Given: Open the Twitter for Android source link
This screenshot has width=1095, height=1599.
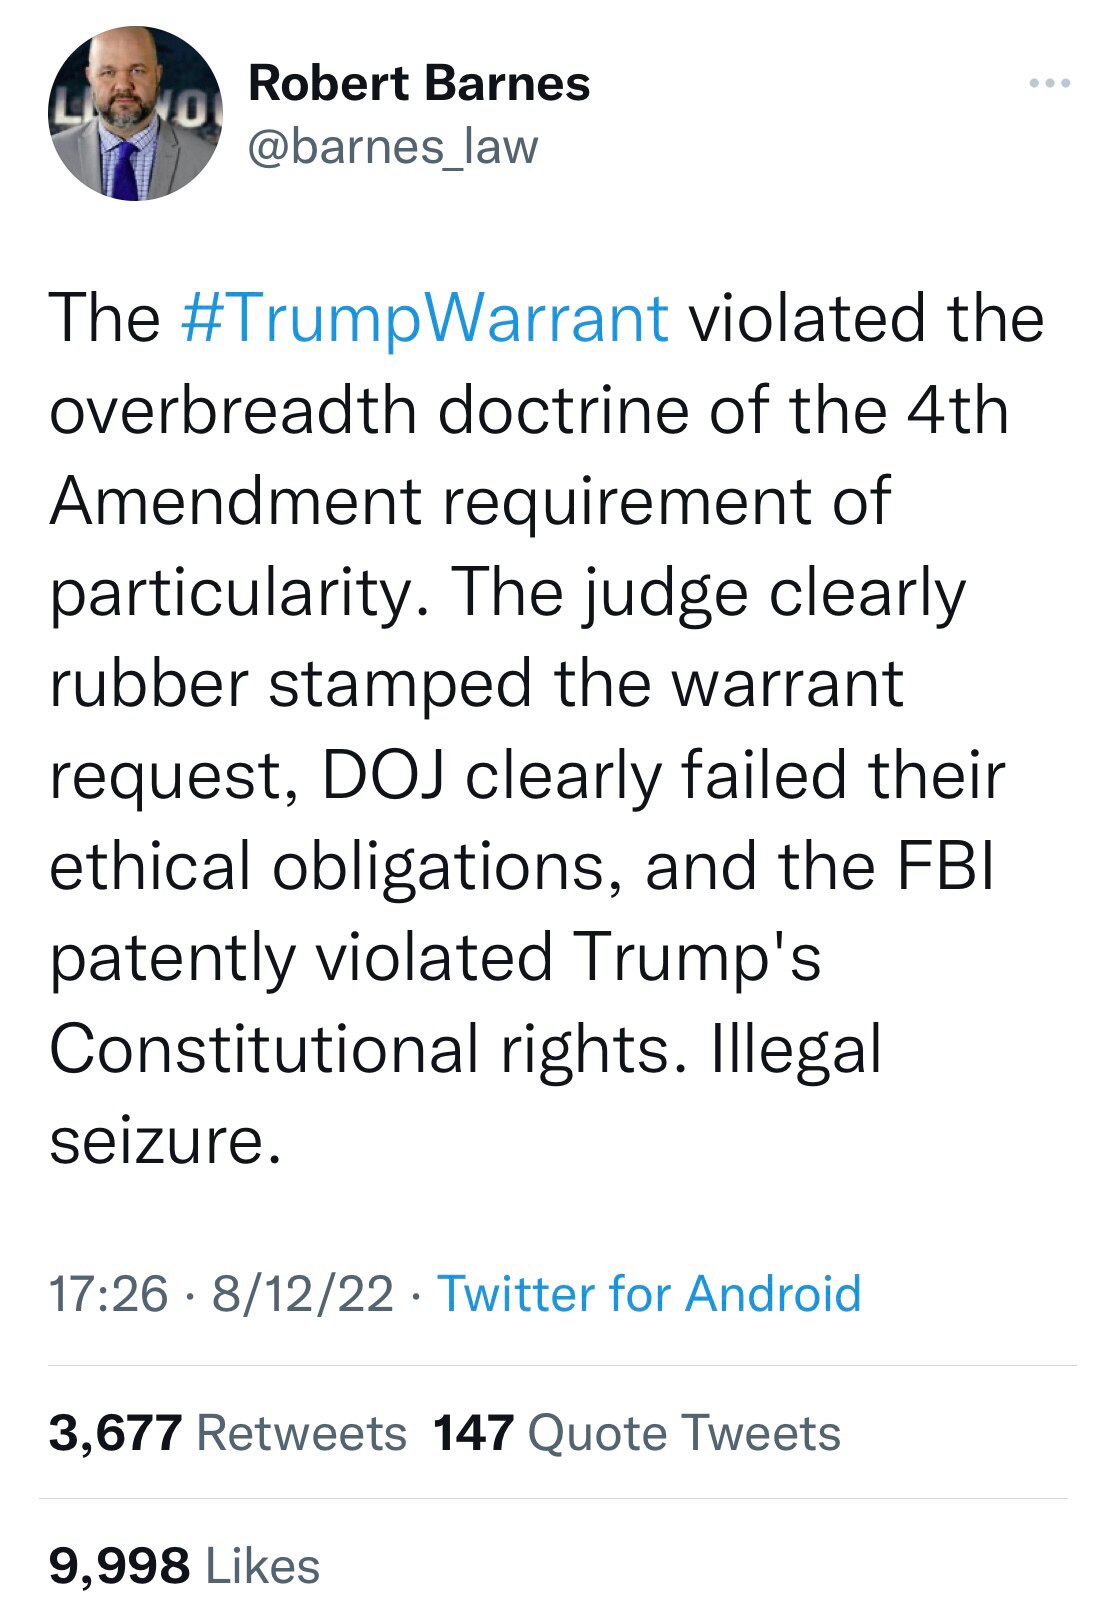Looking at the screenshot, I should [x=649, y=1293].
